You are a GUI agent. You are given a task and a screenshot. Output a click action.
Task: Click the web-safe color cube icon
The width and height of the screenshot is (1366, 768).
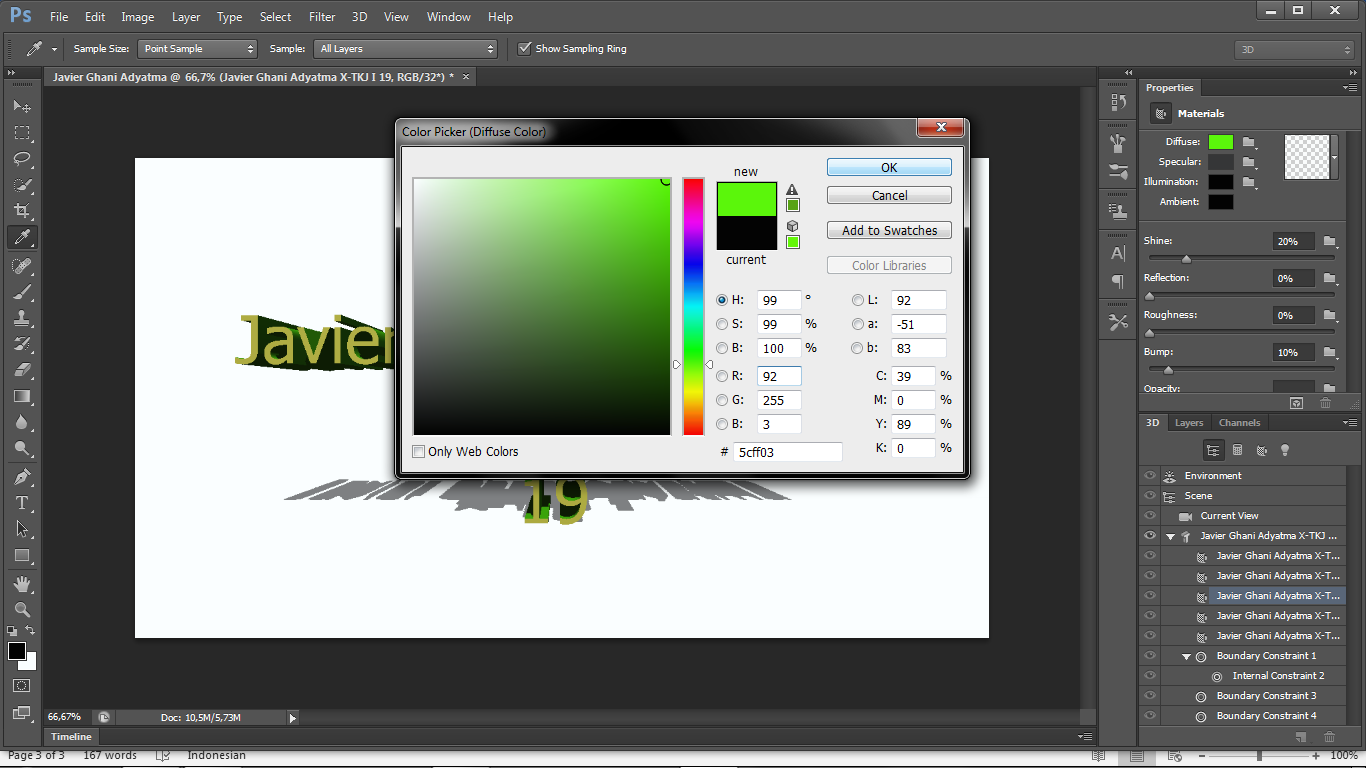click(792, 226)
